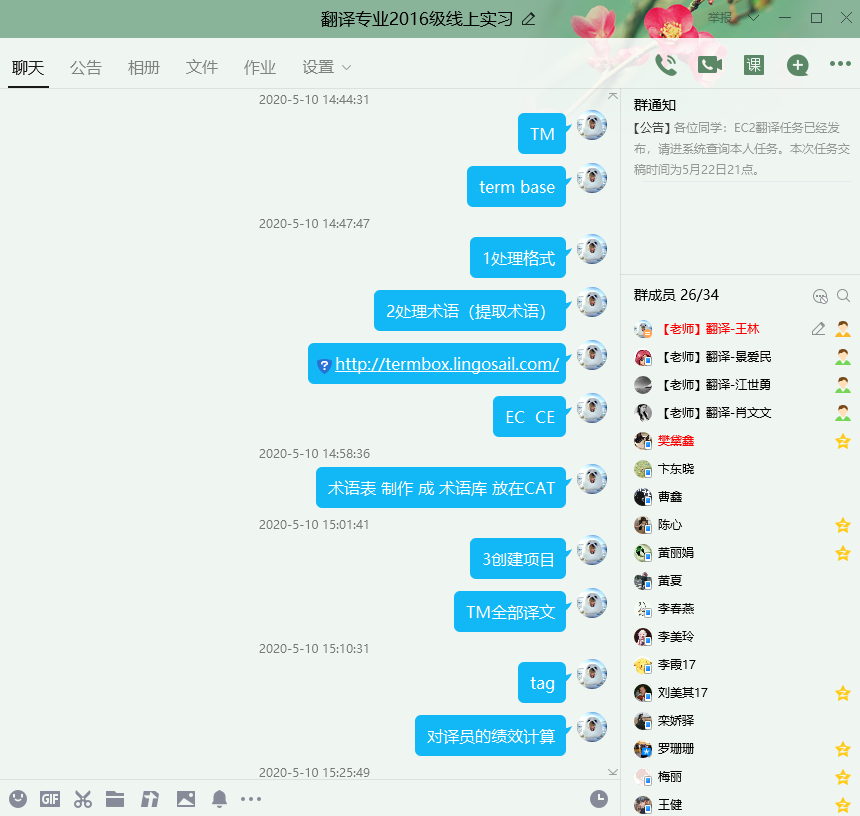The image size is (860, 816).
Task: Click the message bubble term base
Action: (517, 186)
